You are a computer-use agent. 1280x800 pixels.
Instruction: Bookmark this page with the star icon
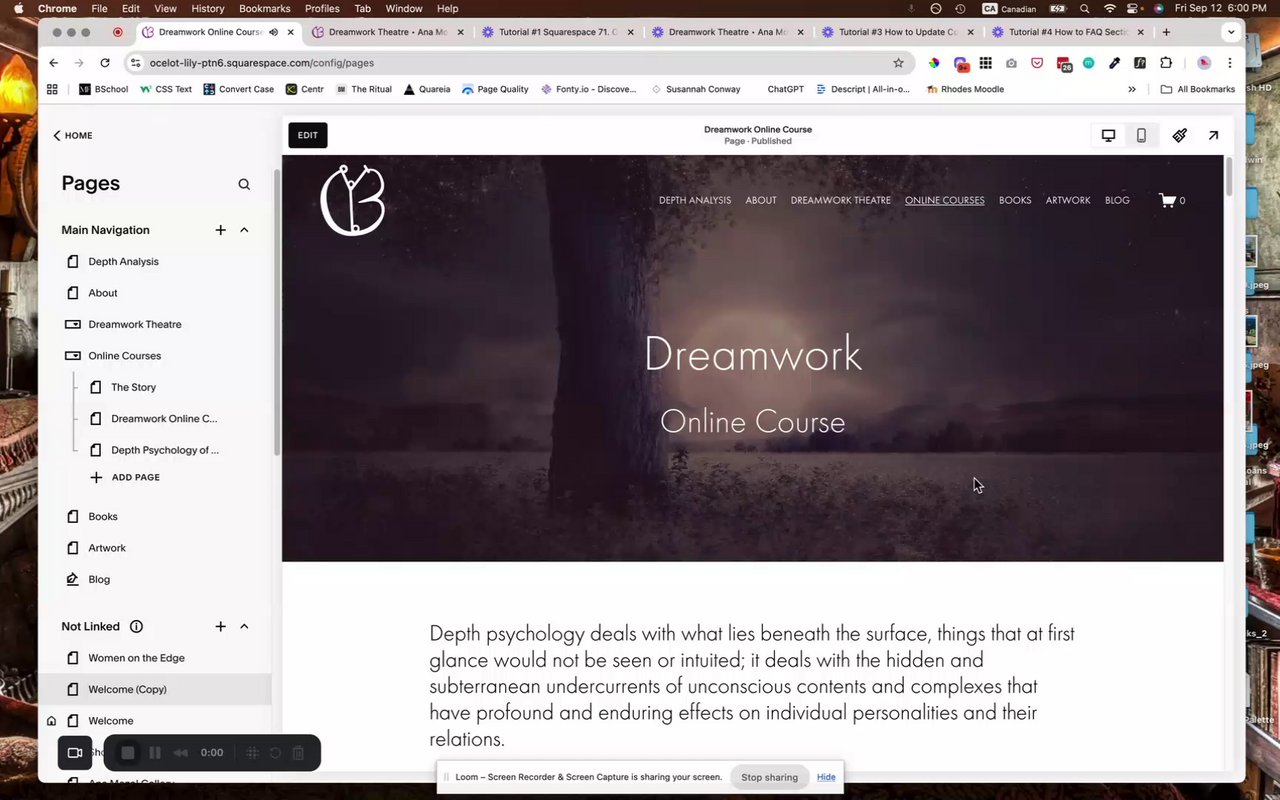tap(898, 63)
